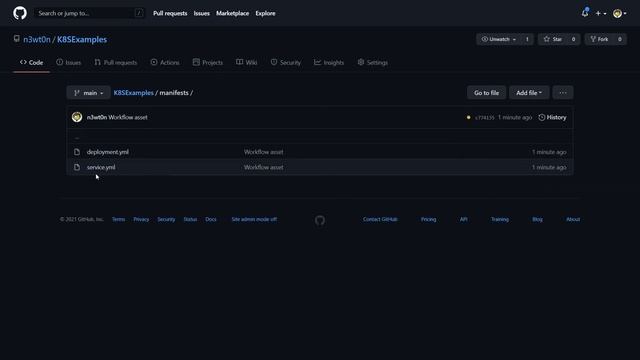The image size is (640, 360).
Task: Switch to the repository Pull requests tab
Action: 116,62
